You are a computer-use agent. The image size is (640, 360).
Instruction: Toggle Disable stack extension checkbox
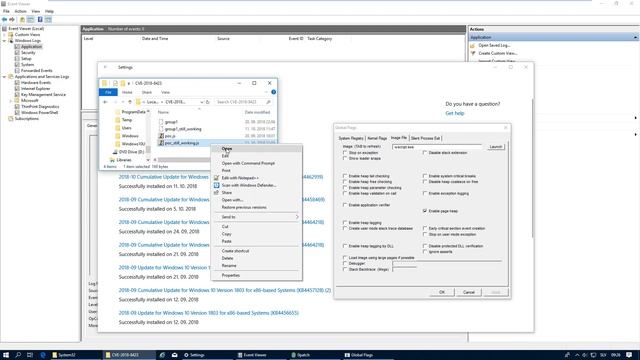425,153
